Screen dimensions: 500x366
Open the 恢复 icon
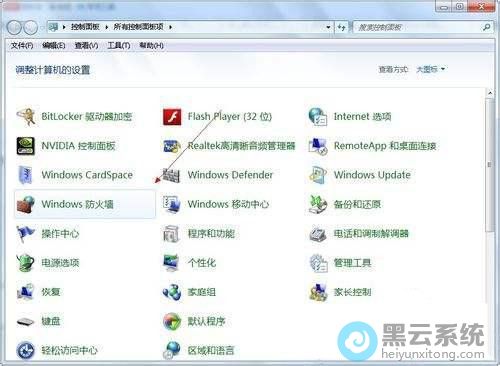[26, 292]
